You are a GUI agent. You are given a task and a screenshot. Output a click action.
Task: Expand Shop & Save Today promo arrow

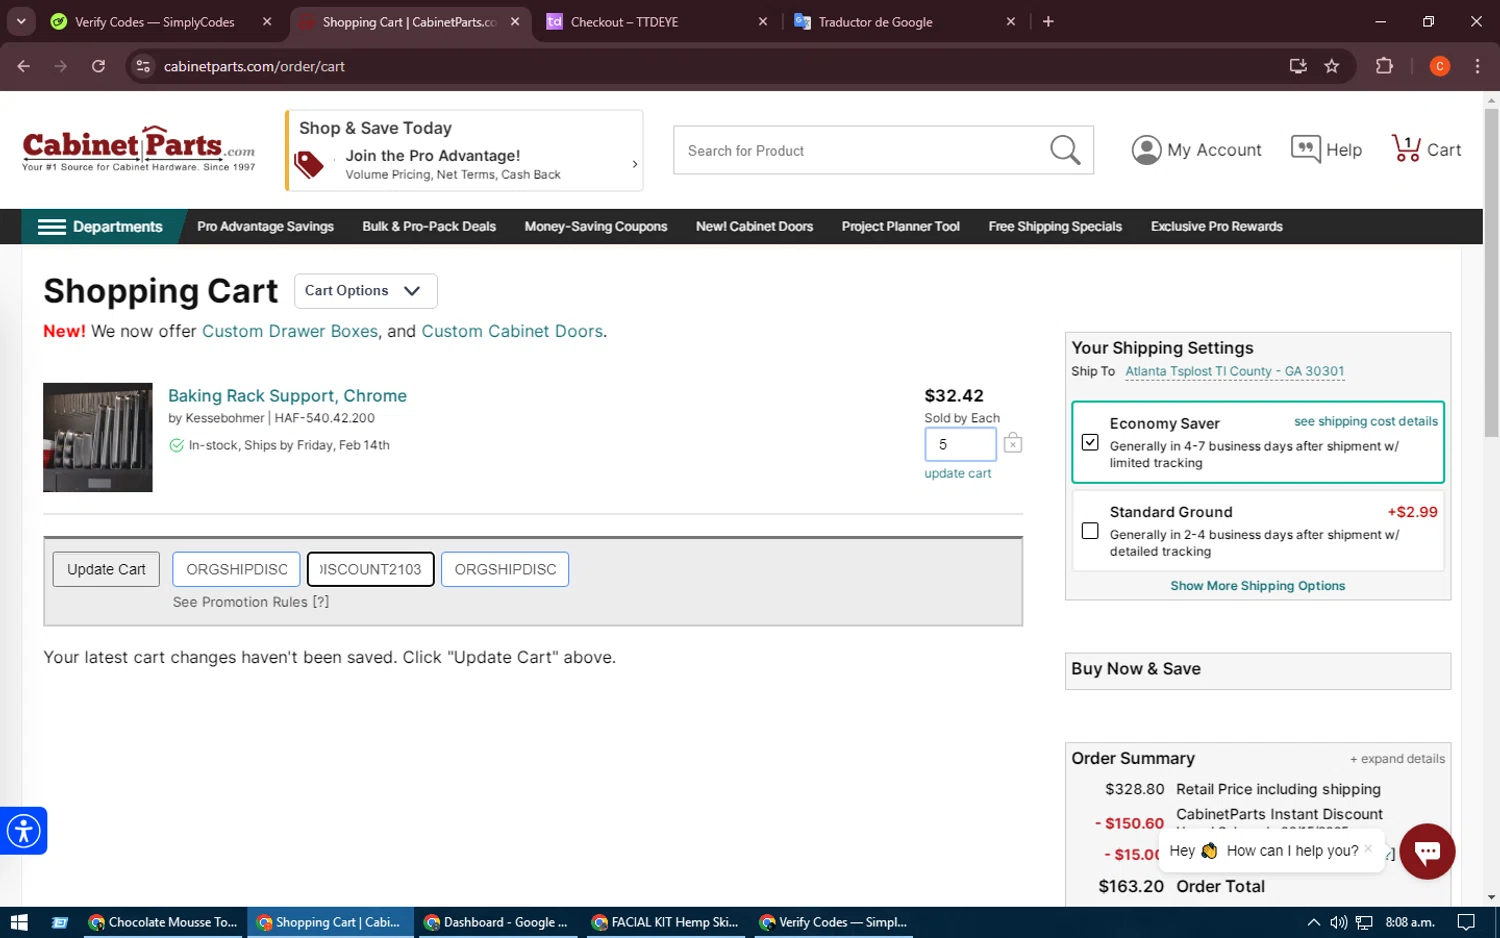[x=634, y=164]
